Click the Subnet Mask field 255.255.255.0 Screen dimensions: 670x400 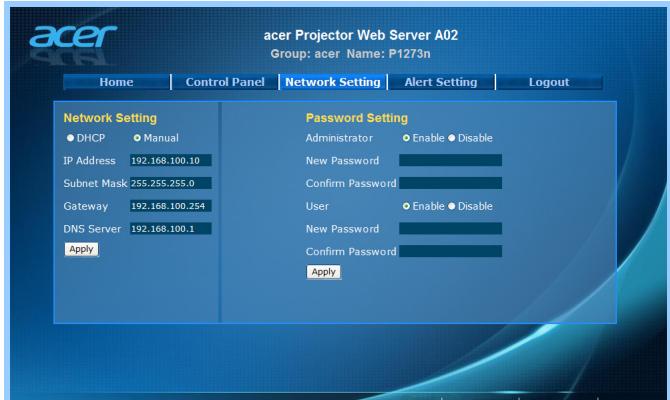click(x=170, y=183)
